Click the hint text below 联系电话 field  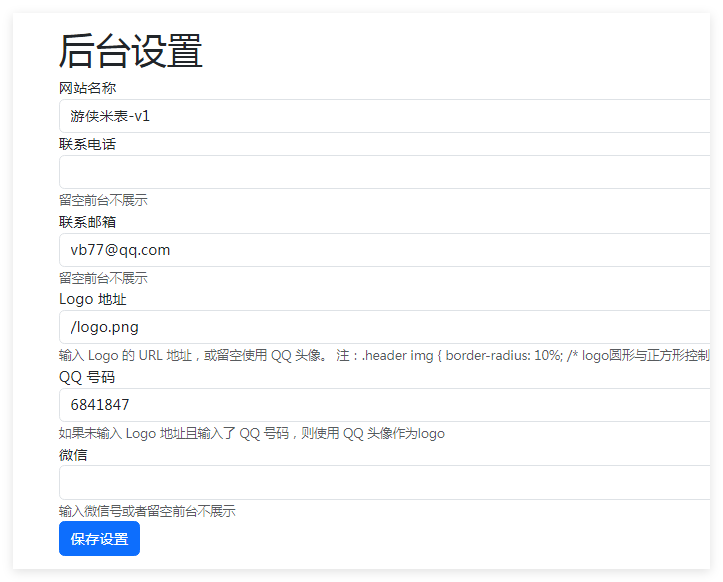pyautogui.click(x=103, y=200)
